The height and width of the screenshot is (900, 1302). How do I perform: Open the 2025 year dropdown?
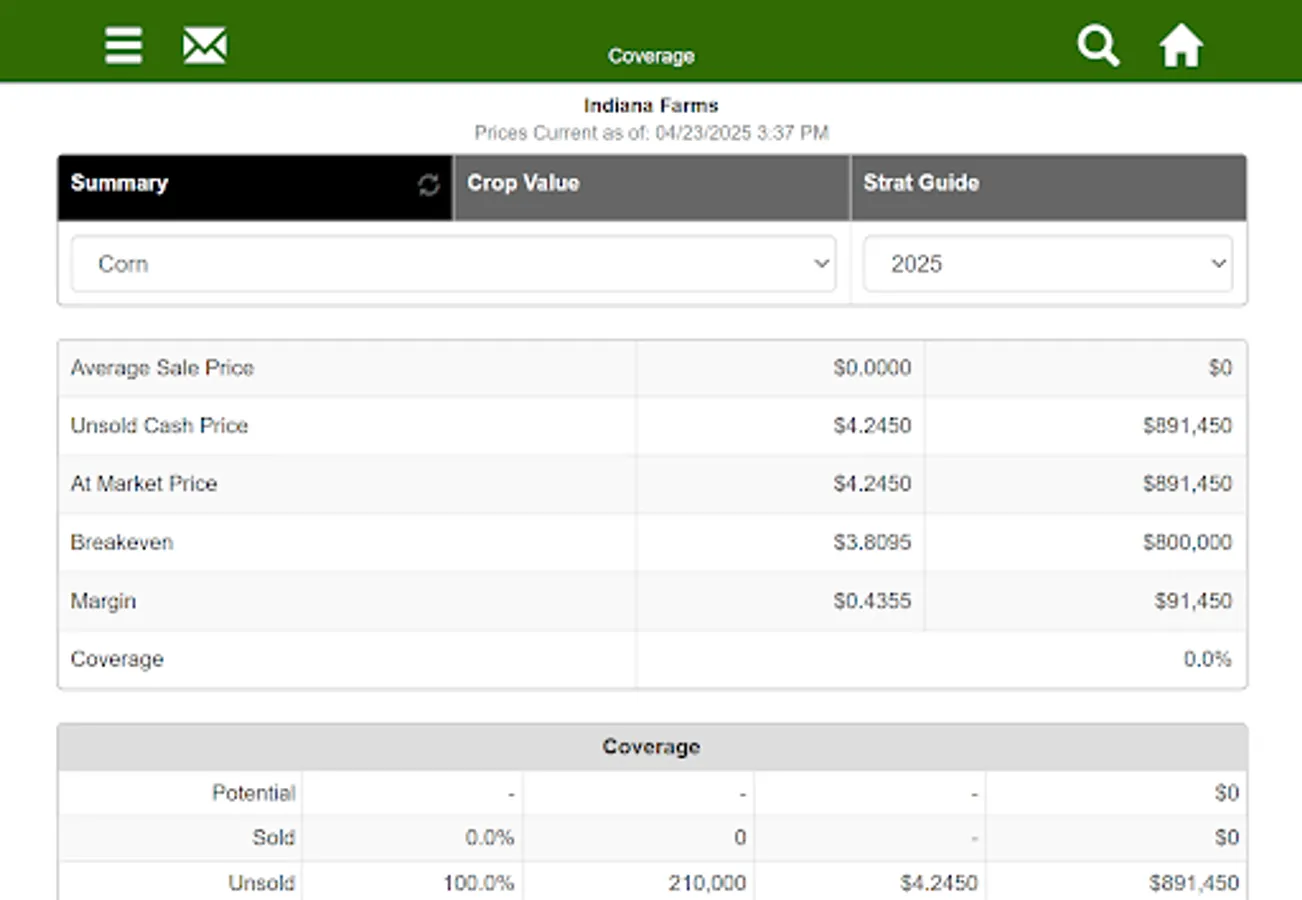click(x=1047, y=264)
